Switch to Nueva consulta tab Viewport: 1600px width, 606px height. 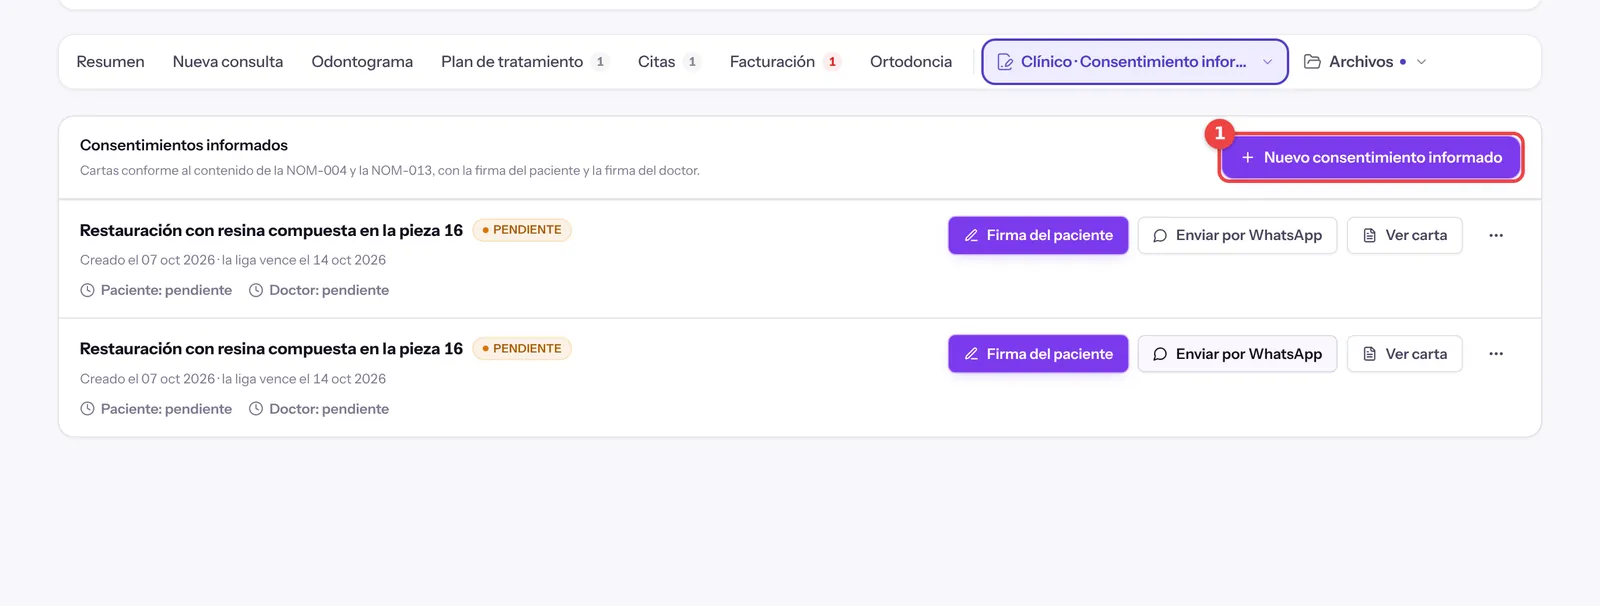228,62
